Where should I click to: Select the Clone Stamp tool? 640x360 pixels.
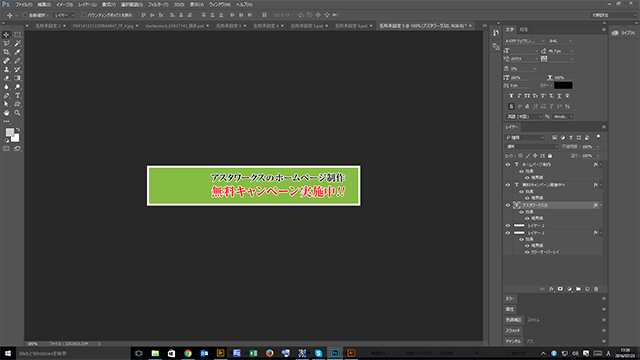coord(6,69)
